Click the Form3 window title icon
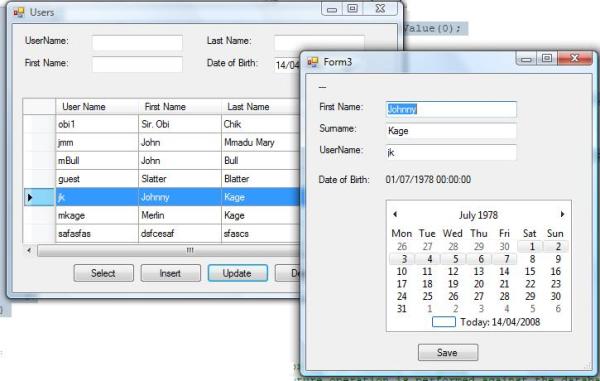Image resolution: width=600 pixels, height=381 pixels. (x=313, y=62)
